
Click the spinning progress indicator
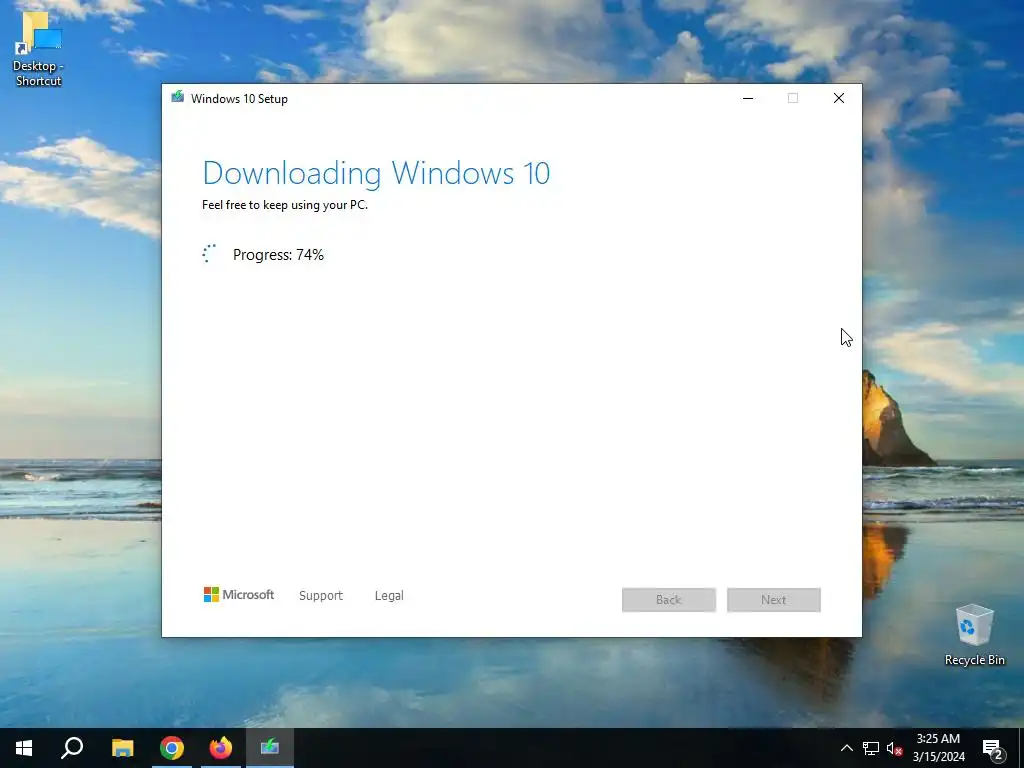click(209, 254)
